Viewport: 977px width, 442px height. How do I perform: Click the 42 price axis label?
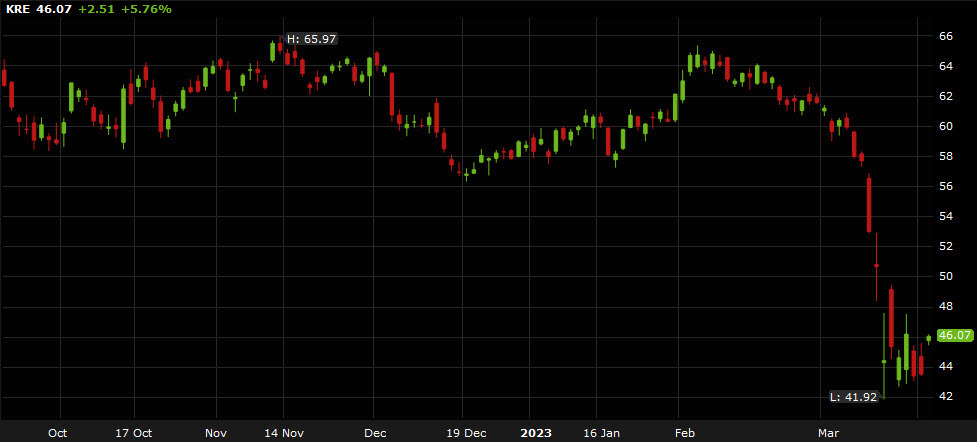pyautogui.click(x=944, y=396)
